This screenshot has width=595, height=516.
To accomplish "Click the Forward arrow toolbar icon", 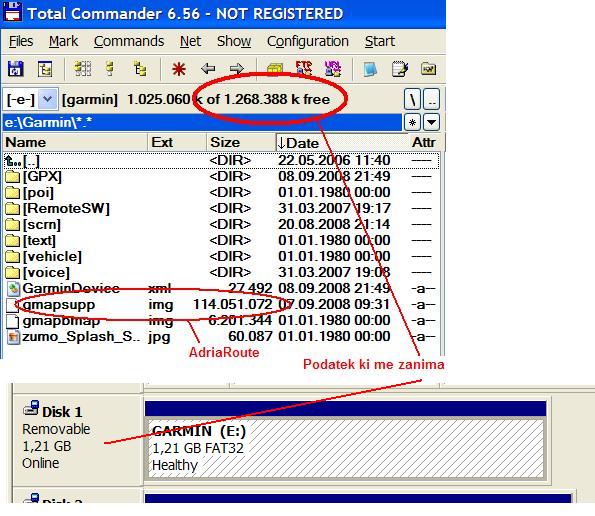I will (x=236, y=69).
